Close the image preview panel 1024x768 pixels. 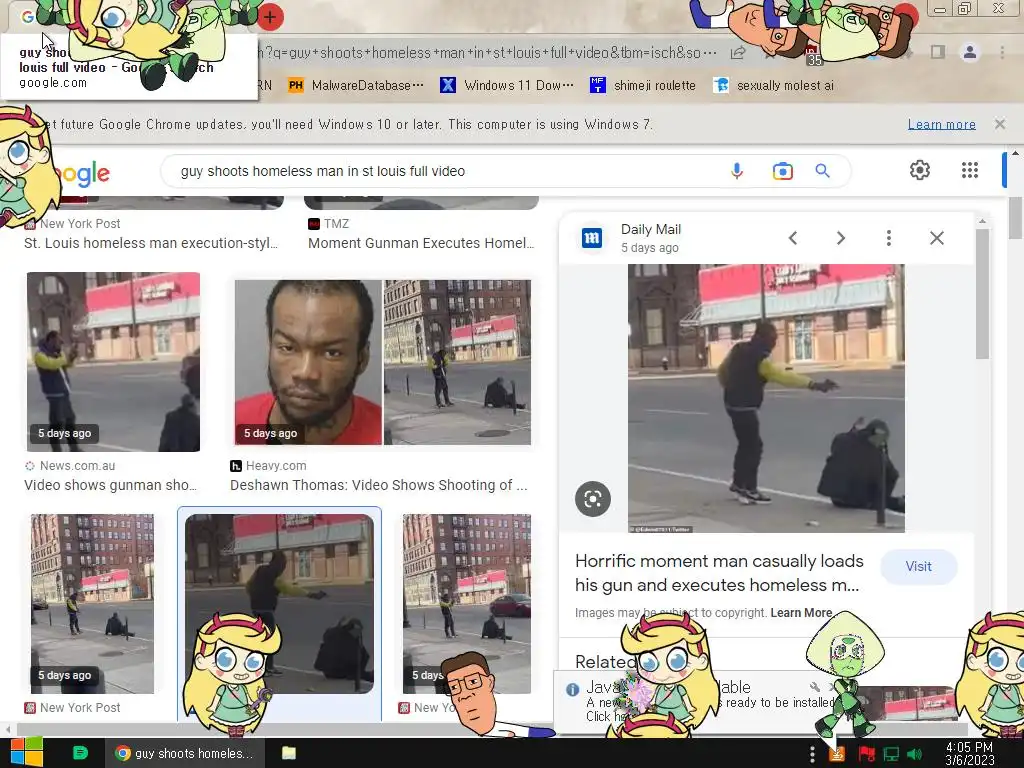pyautogui.click(x=937, y=238)
